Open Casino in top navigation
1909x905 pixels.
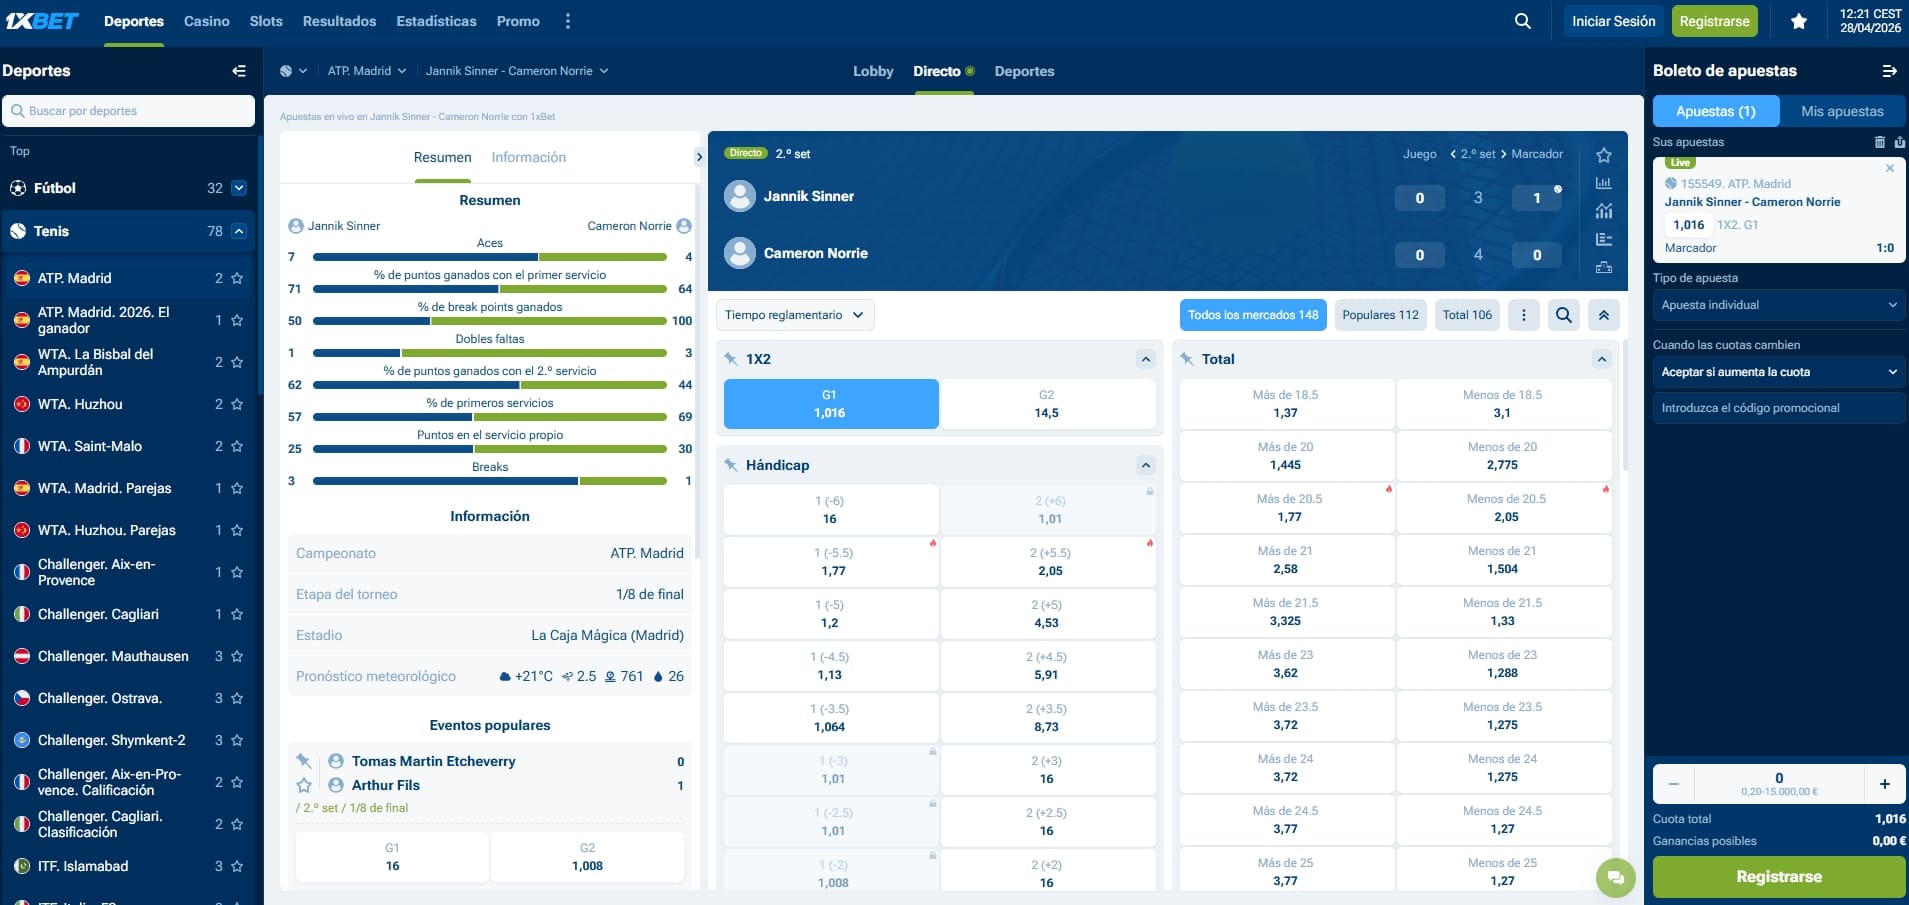[x=206, y=21]
